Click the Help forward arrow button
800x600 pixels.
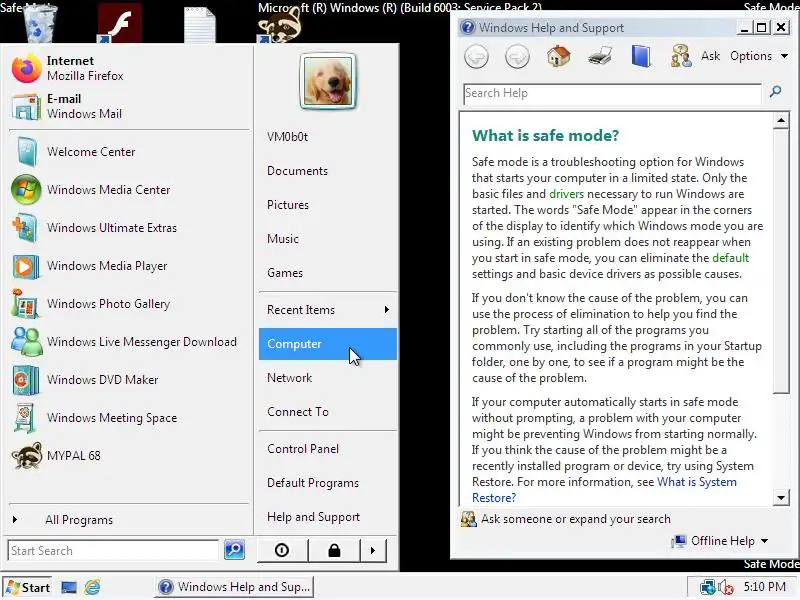(517, 56)
